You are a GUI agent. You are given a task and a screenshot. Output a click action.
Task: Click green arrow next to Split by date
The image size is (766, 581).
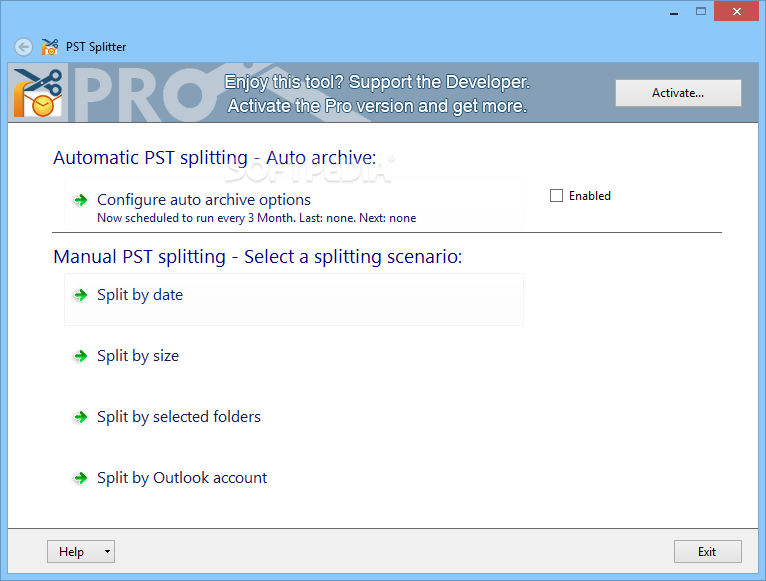click(81, 295)
